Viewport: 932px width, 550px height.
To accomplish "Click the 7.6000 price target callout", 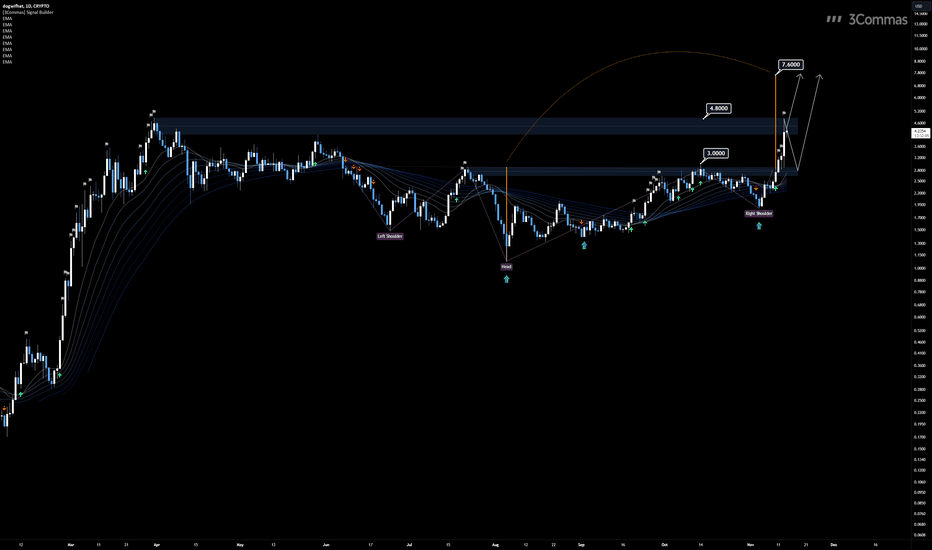I will click(791, 64).
